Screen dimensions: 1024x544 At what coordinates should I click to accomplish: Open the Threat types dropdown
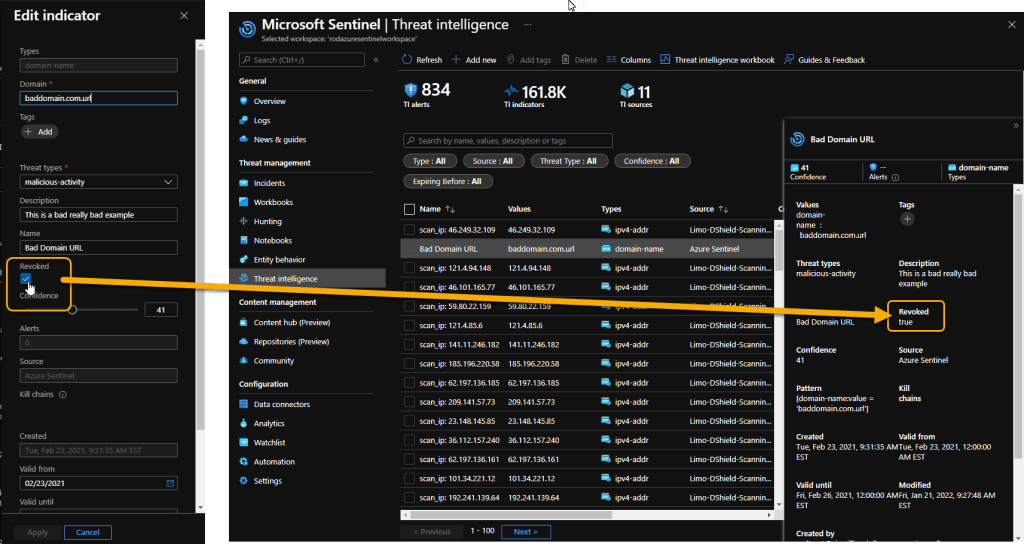[x=99, y=182]
